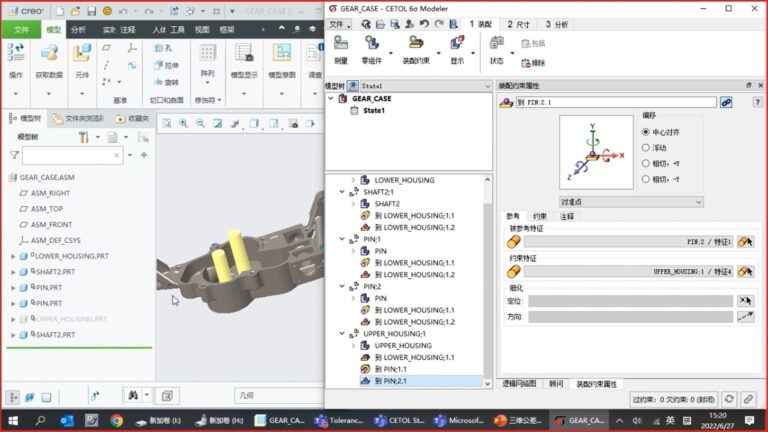
Task: Collapse the PIN:2 node in CETOL tree
Action: (342, 286)
